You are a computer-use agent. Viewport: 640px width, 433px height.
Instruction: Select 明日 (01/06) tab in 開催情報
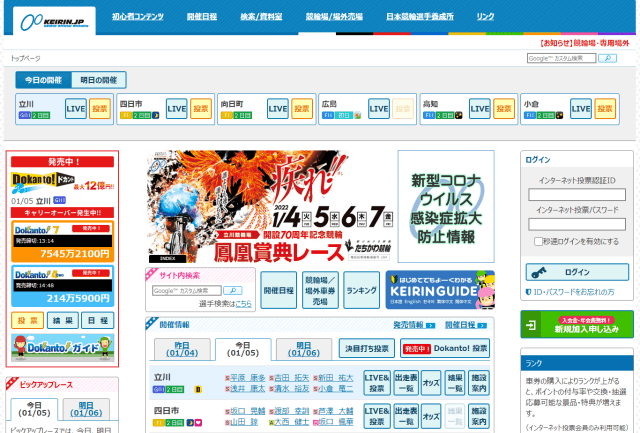click(x=304, y=349)
